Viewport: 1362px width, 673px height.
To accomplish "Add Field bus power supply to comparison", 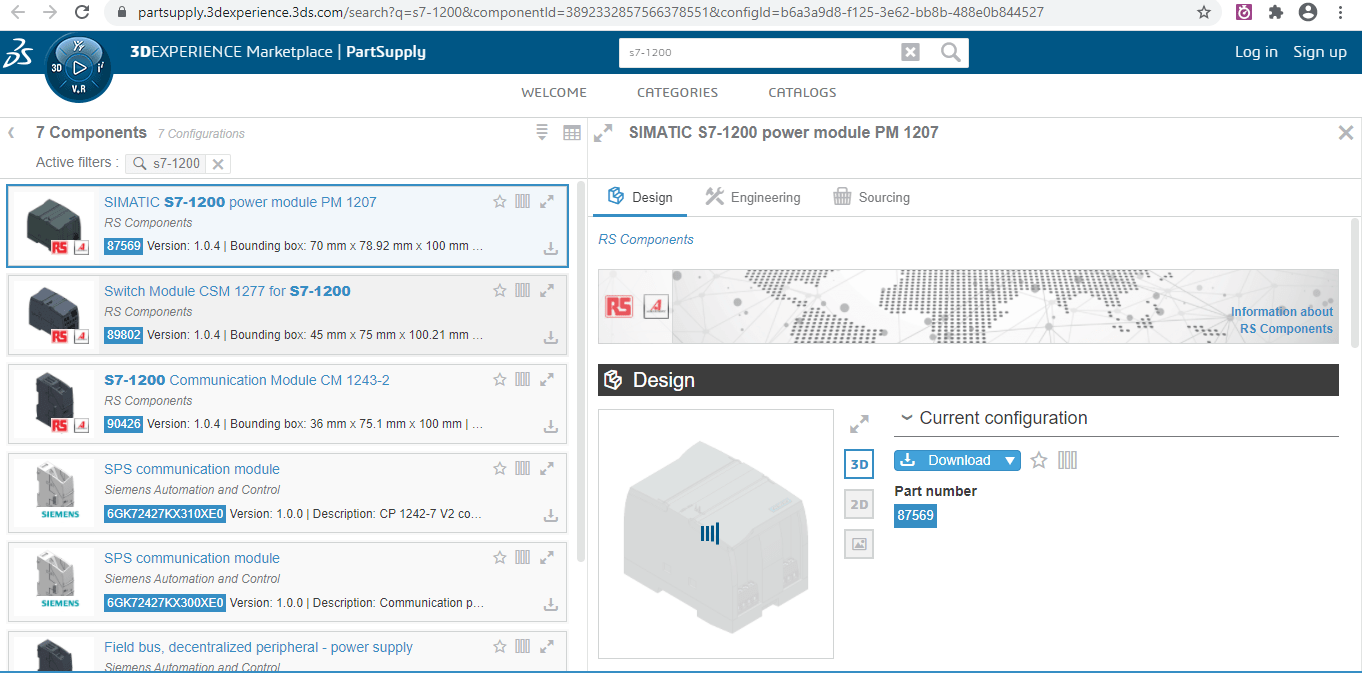I will [x=522, y=646].
